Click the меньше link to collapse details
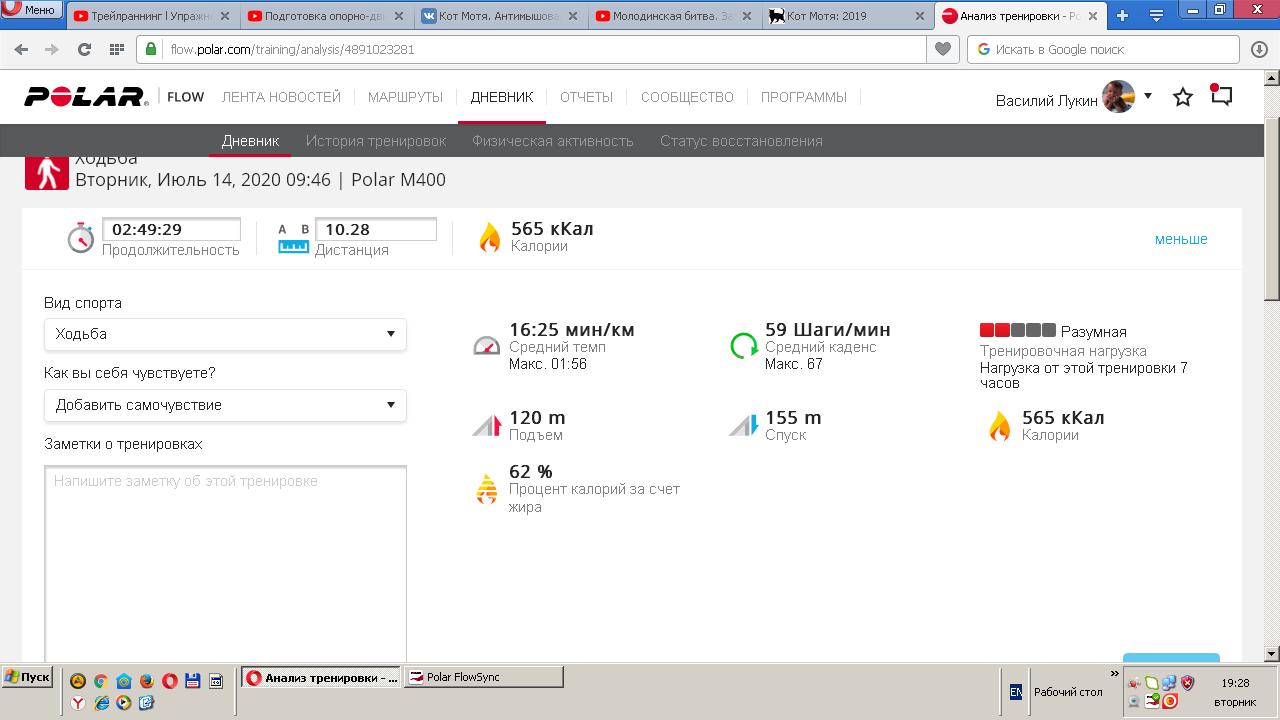 tap(1181, 239)
